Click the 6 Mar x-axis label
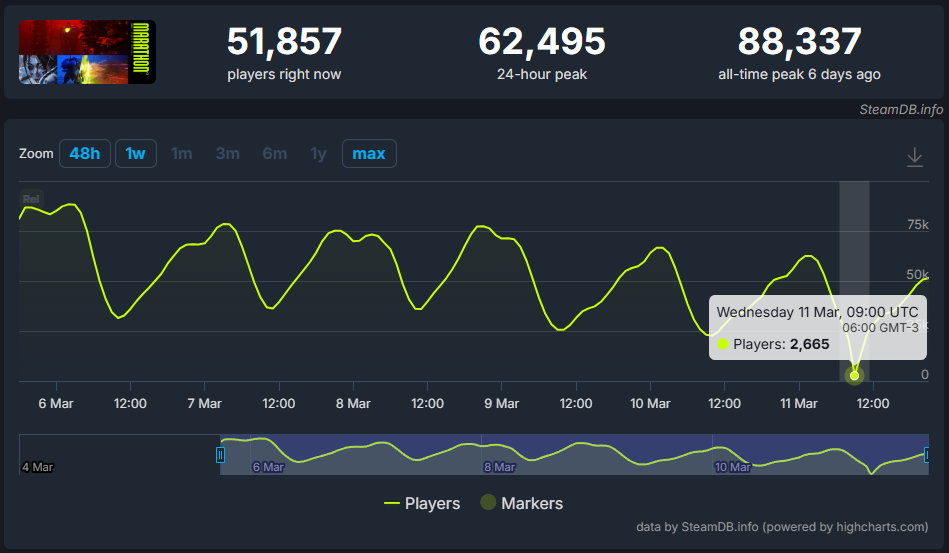 (56, 404)
